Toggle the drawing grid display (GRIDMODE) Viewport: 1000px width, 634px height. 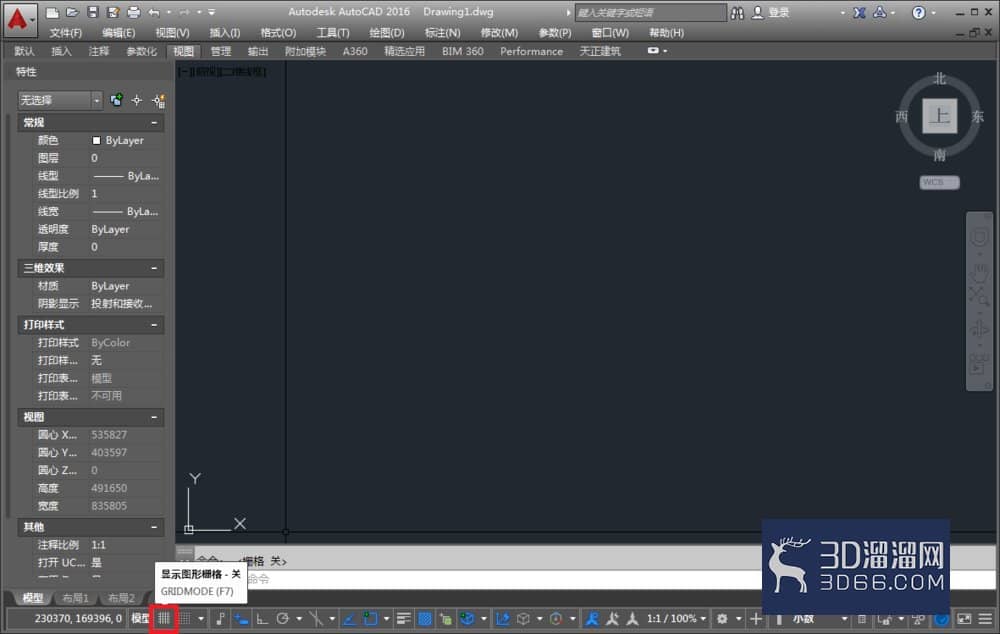(164, 619)
